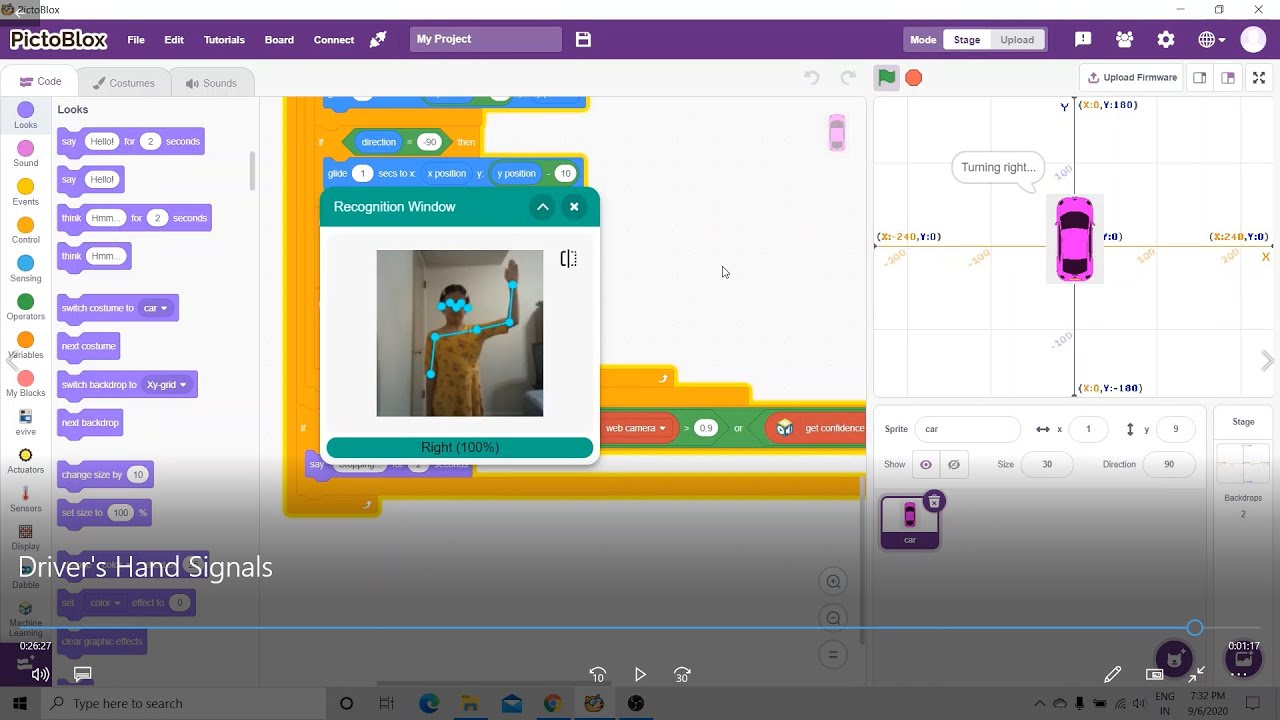
Task: Zoom out on the script workspace
Action: [832, 619]
